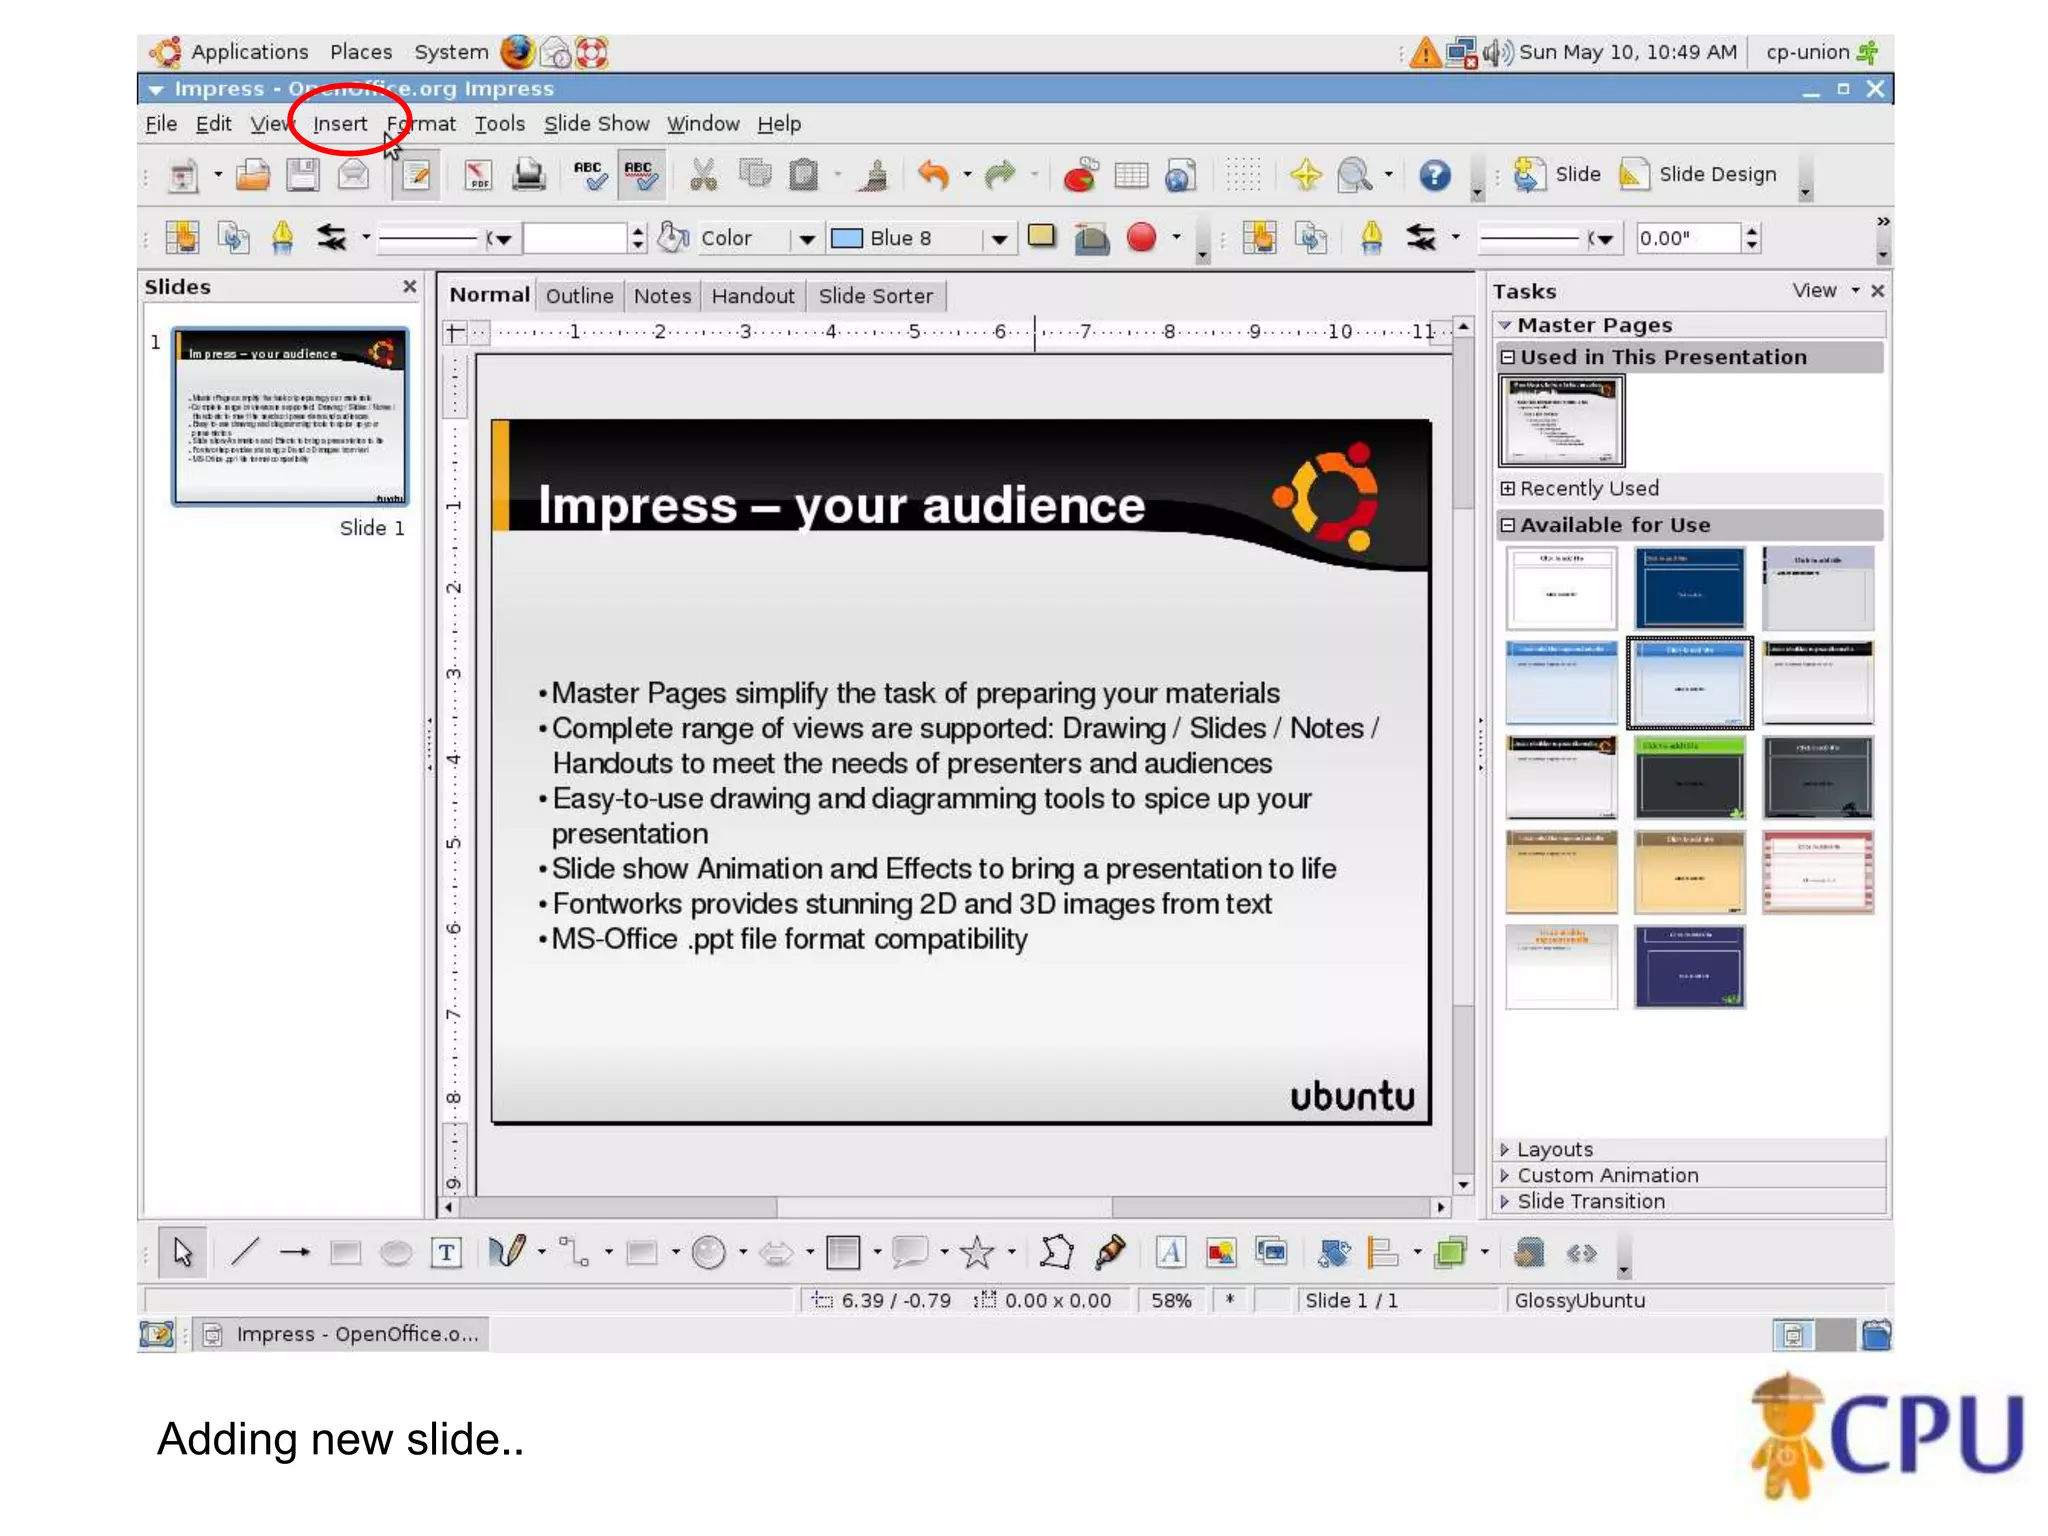Select the Select arrow tool
The image size is (2048, 1536).
[182, 1252]
